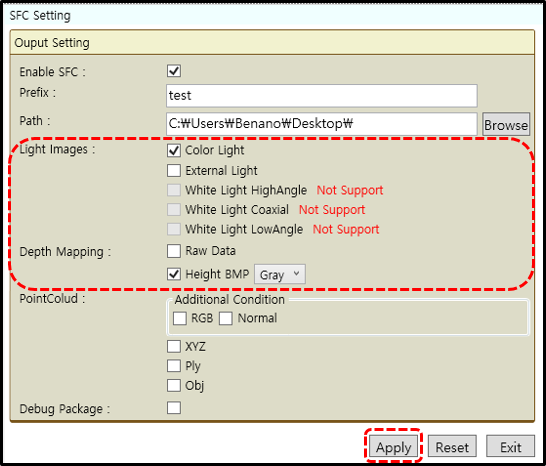Image resolution: width=546 pixels, height=466 pixels.
Task: Check the RGB additional condition
Action: pyautogui.click(x=180, y=318)
